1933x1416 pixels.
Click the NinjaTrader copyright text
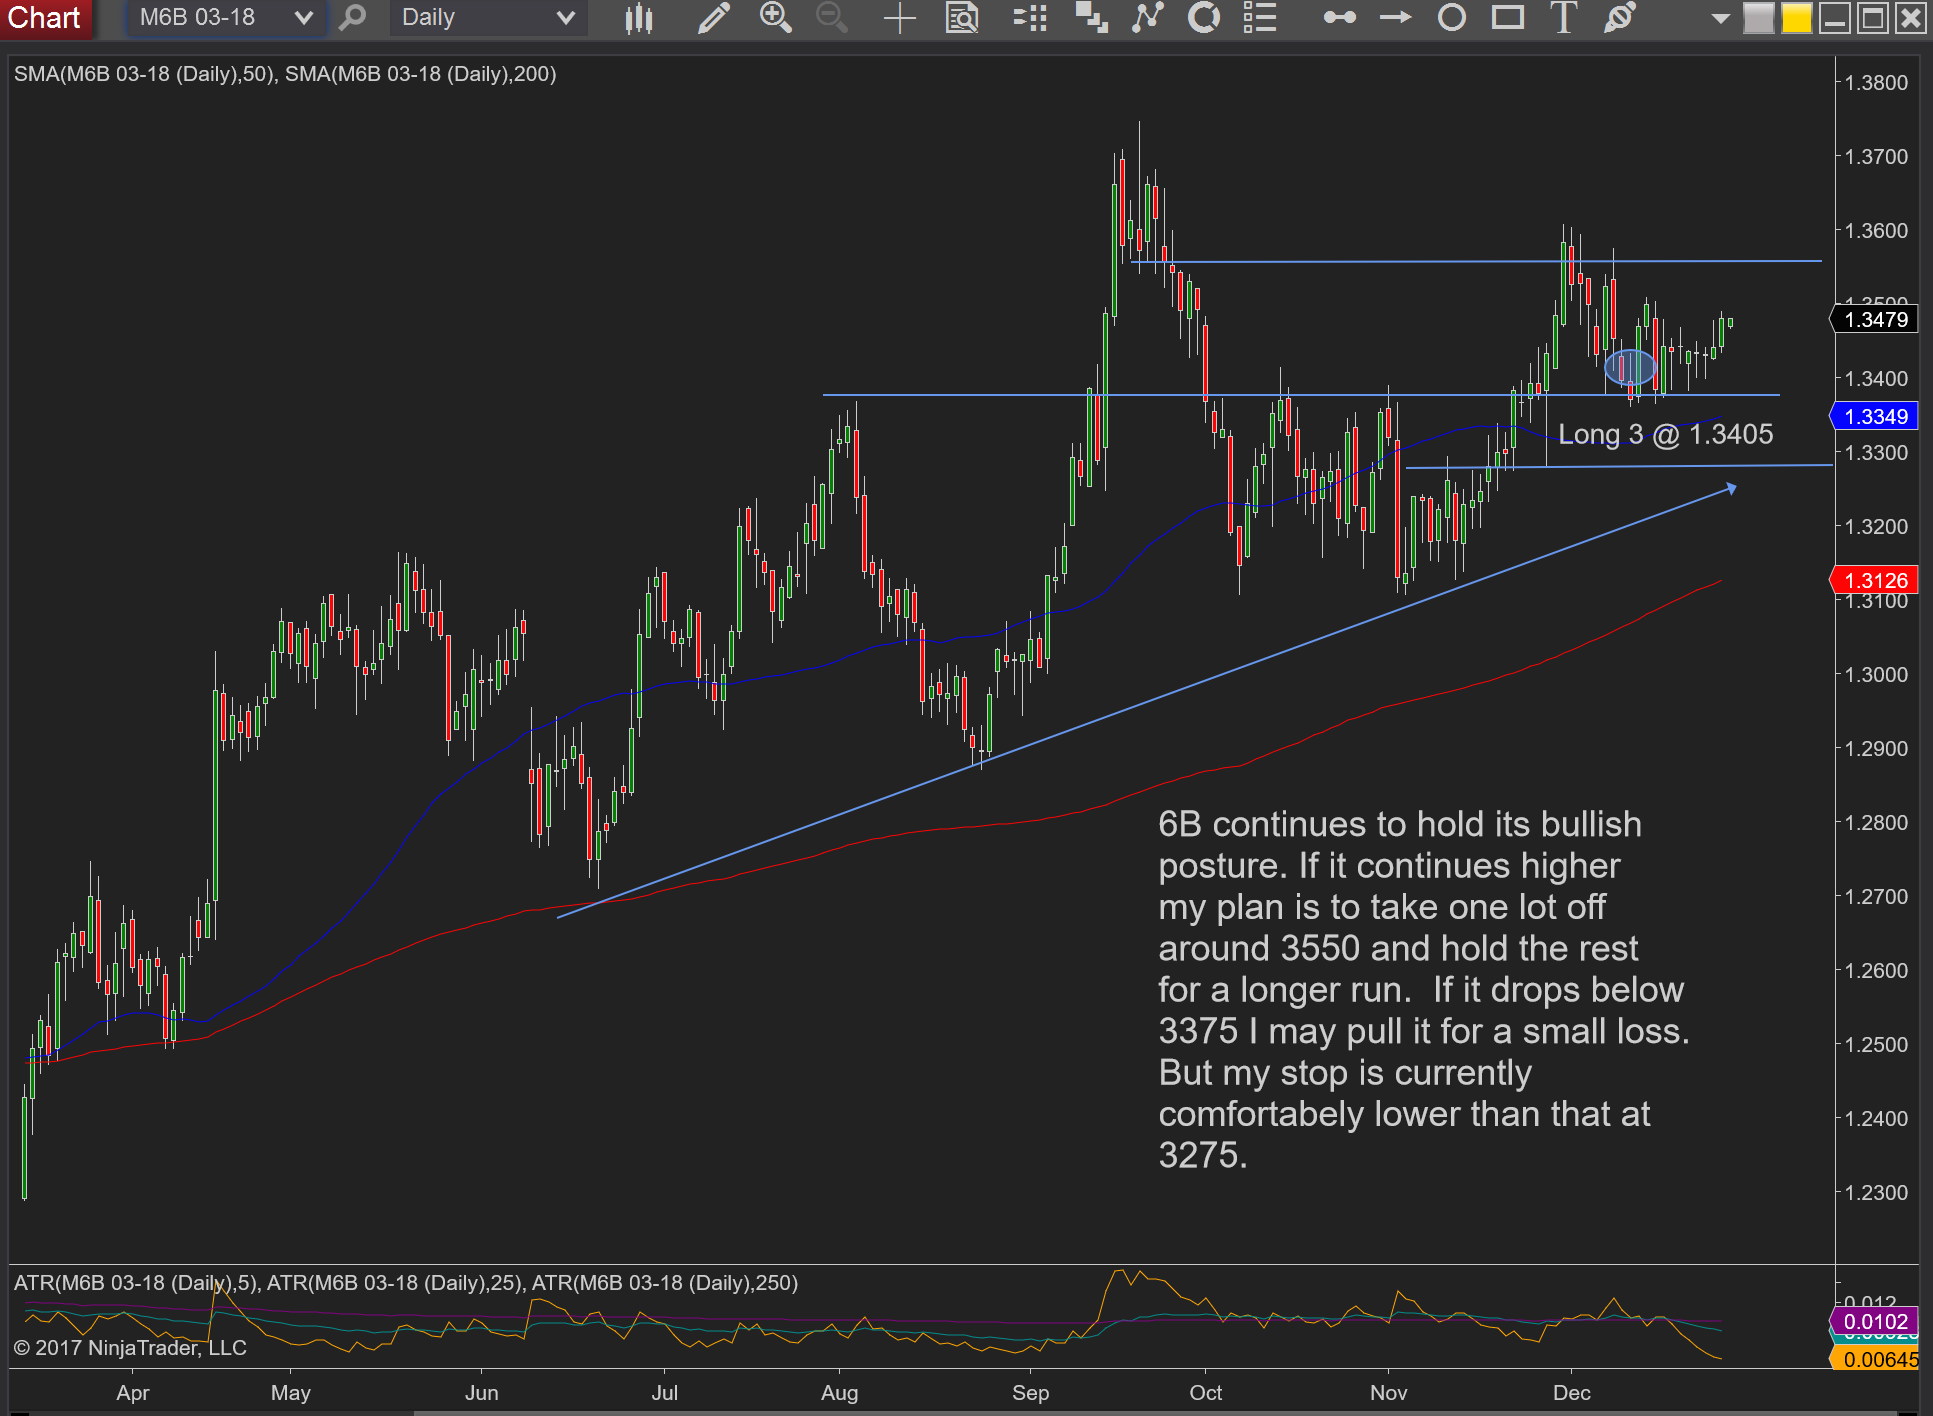click(x=130, y=1348)
